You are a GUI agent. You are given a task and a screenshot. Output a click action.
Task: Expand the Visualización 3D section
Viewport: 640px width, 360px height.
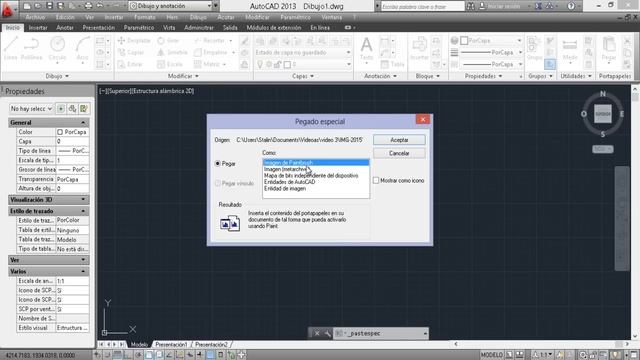click(83, 200)
